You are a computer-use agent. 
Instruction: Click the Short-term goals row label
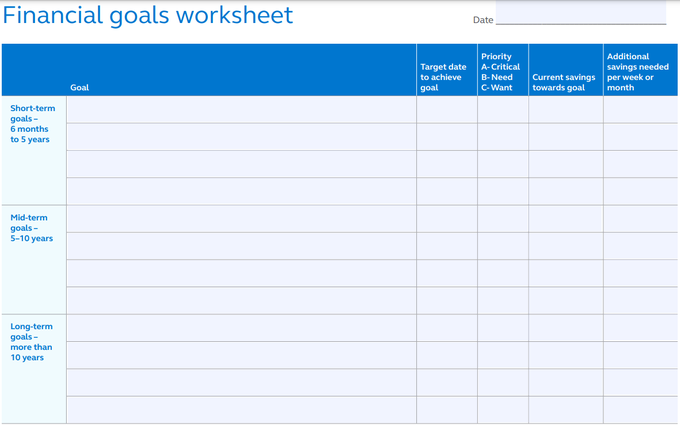coord(30,123)
